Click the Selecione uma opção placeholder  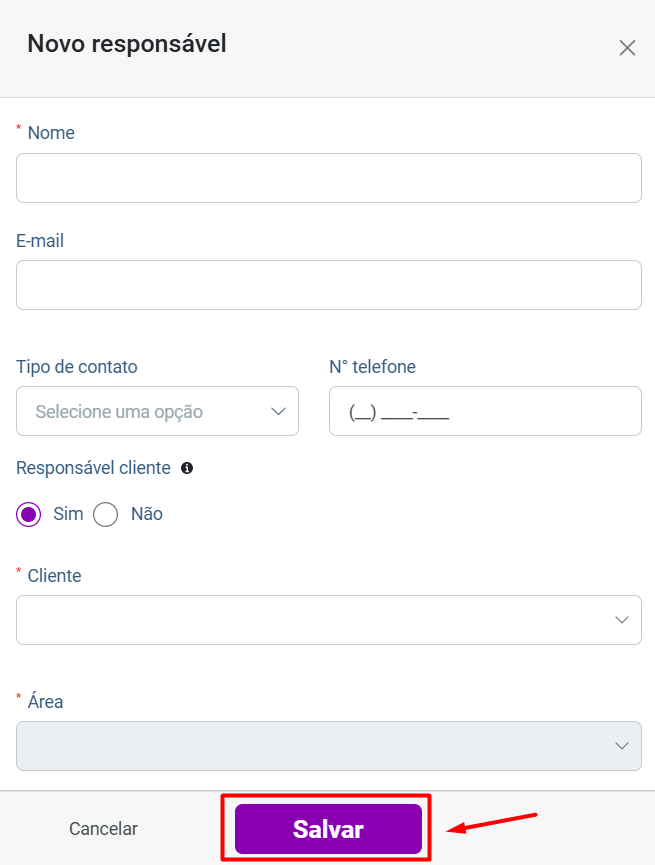[119, 412]
